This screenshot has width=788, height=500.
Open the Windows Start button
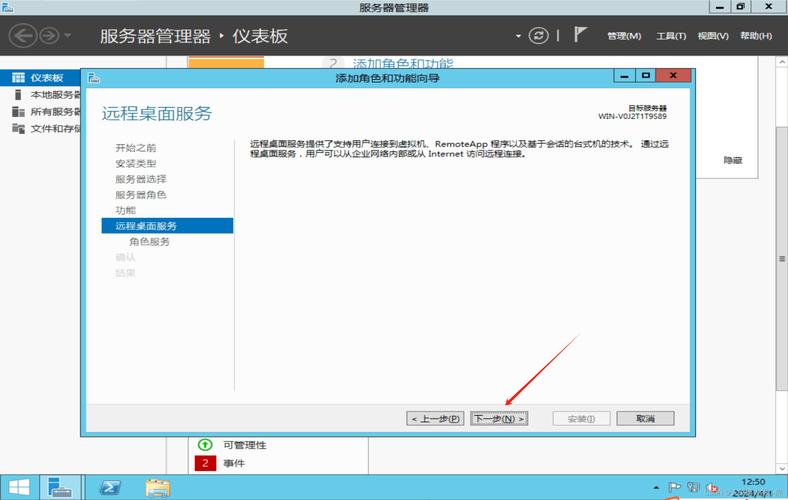pos(19,487)
